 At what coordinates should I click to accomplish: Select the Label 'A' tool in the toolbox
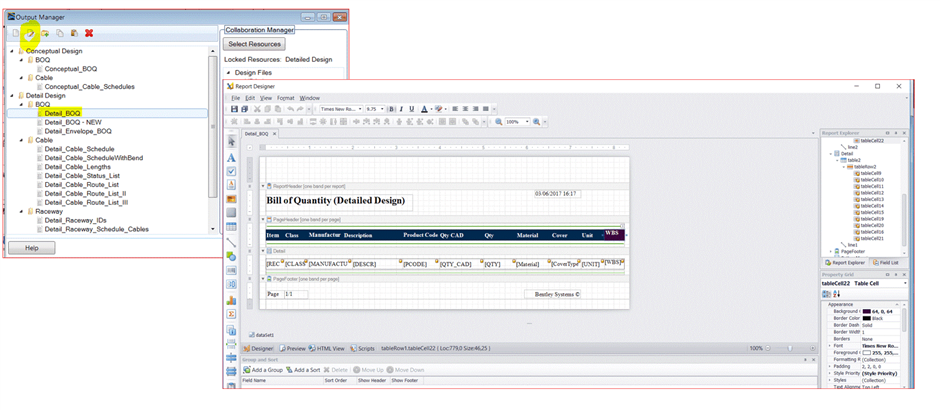pyautogui.click(x=231, y=158)
